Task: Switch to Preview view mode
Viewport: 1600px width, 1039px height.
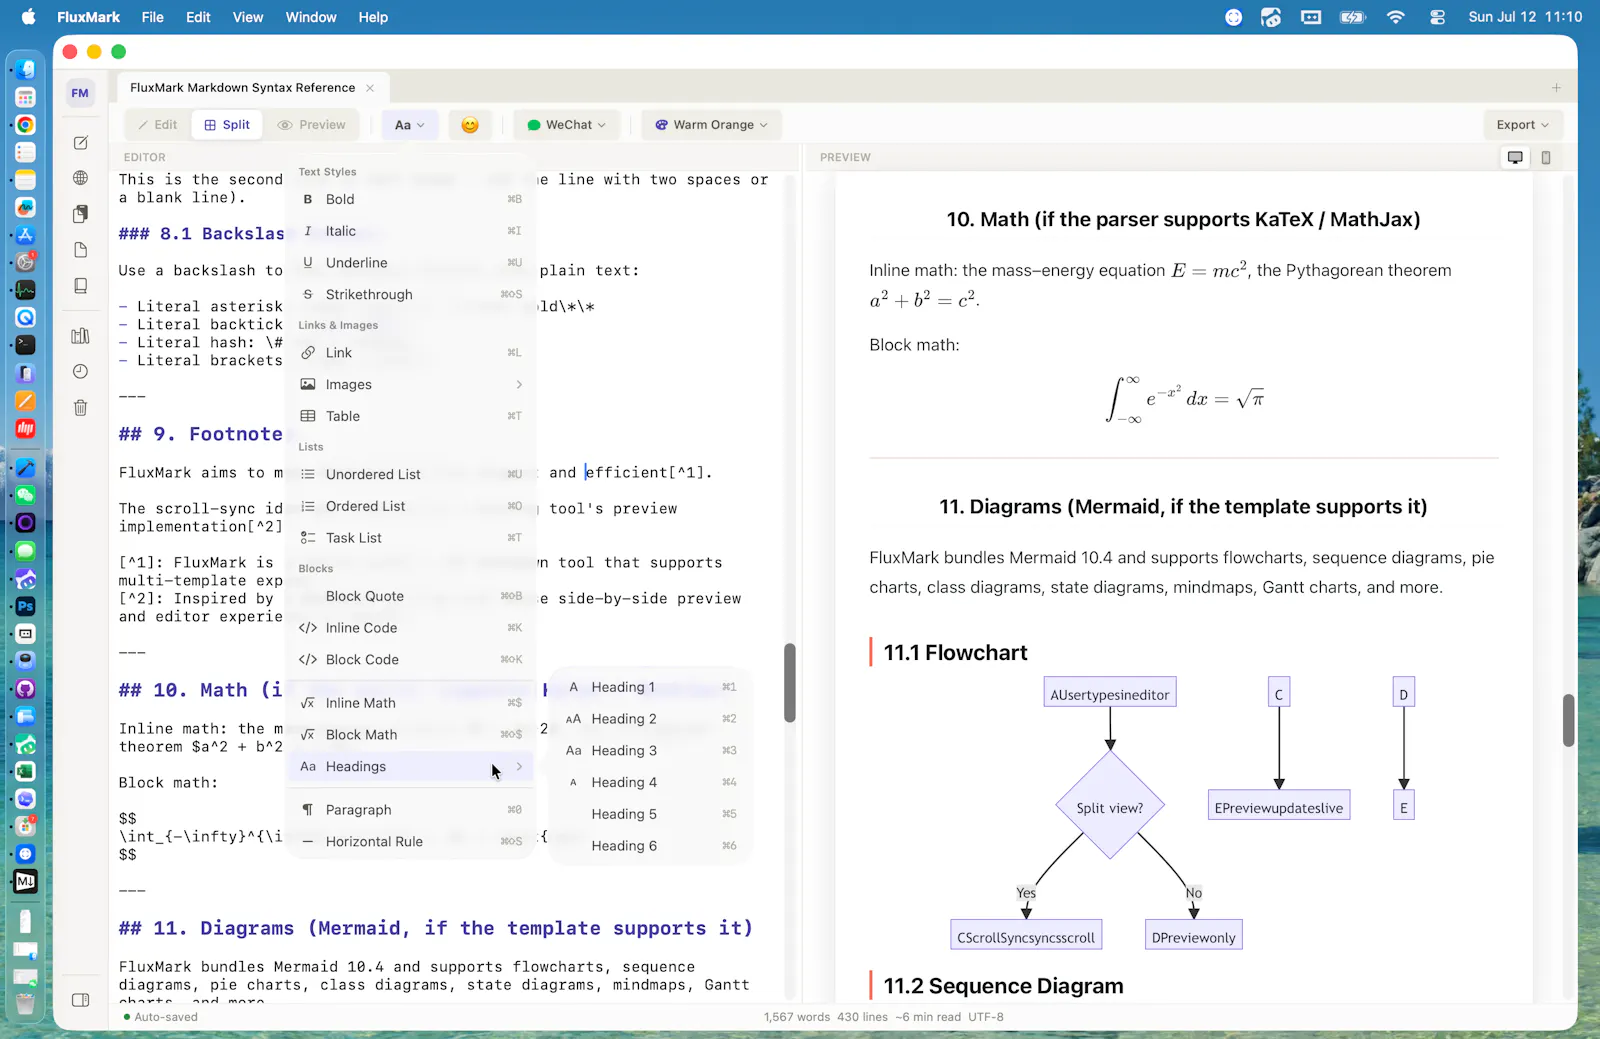Action: 311,125
